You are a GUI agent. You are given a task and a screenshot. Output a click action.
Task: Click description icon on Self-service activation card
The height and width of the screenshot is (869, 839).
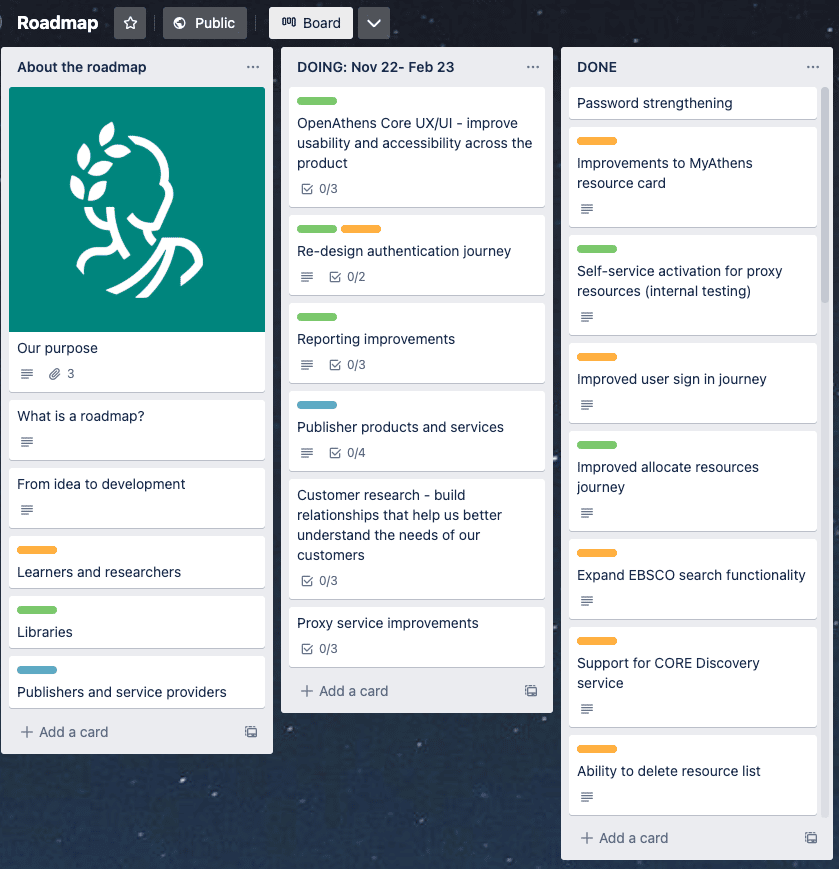[587, 317]
